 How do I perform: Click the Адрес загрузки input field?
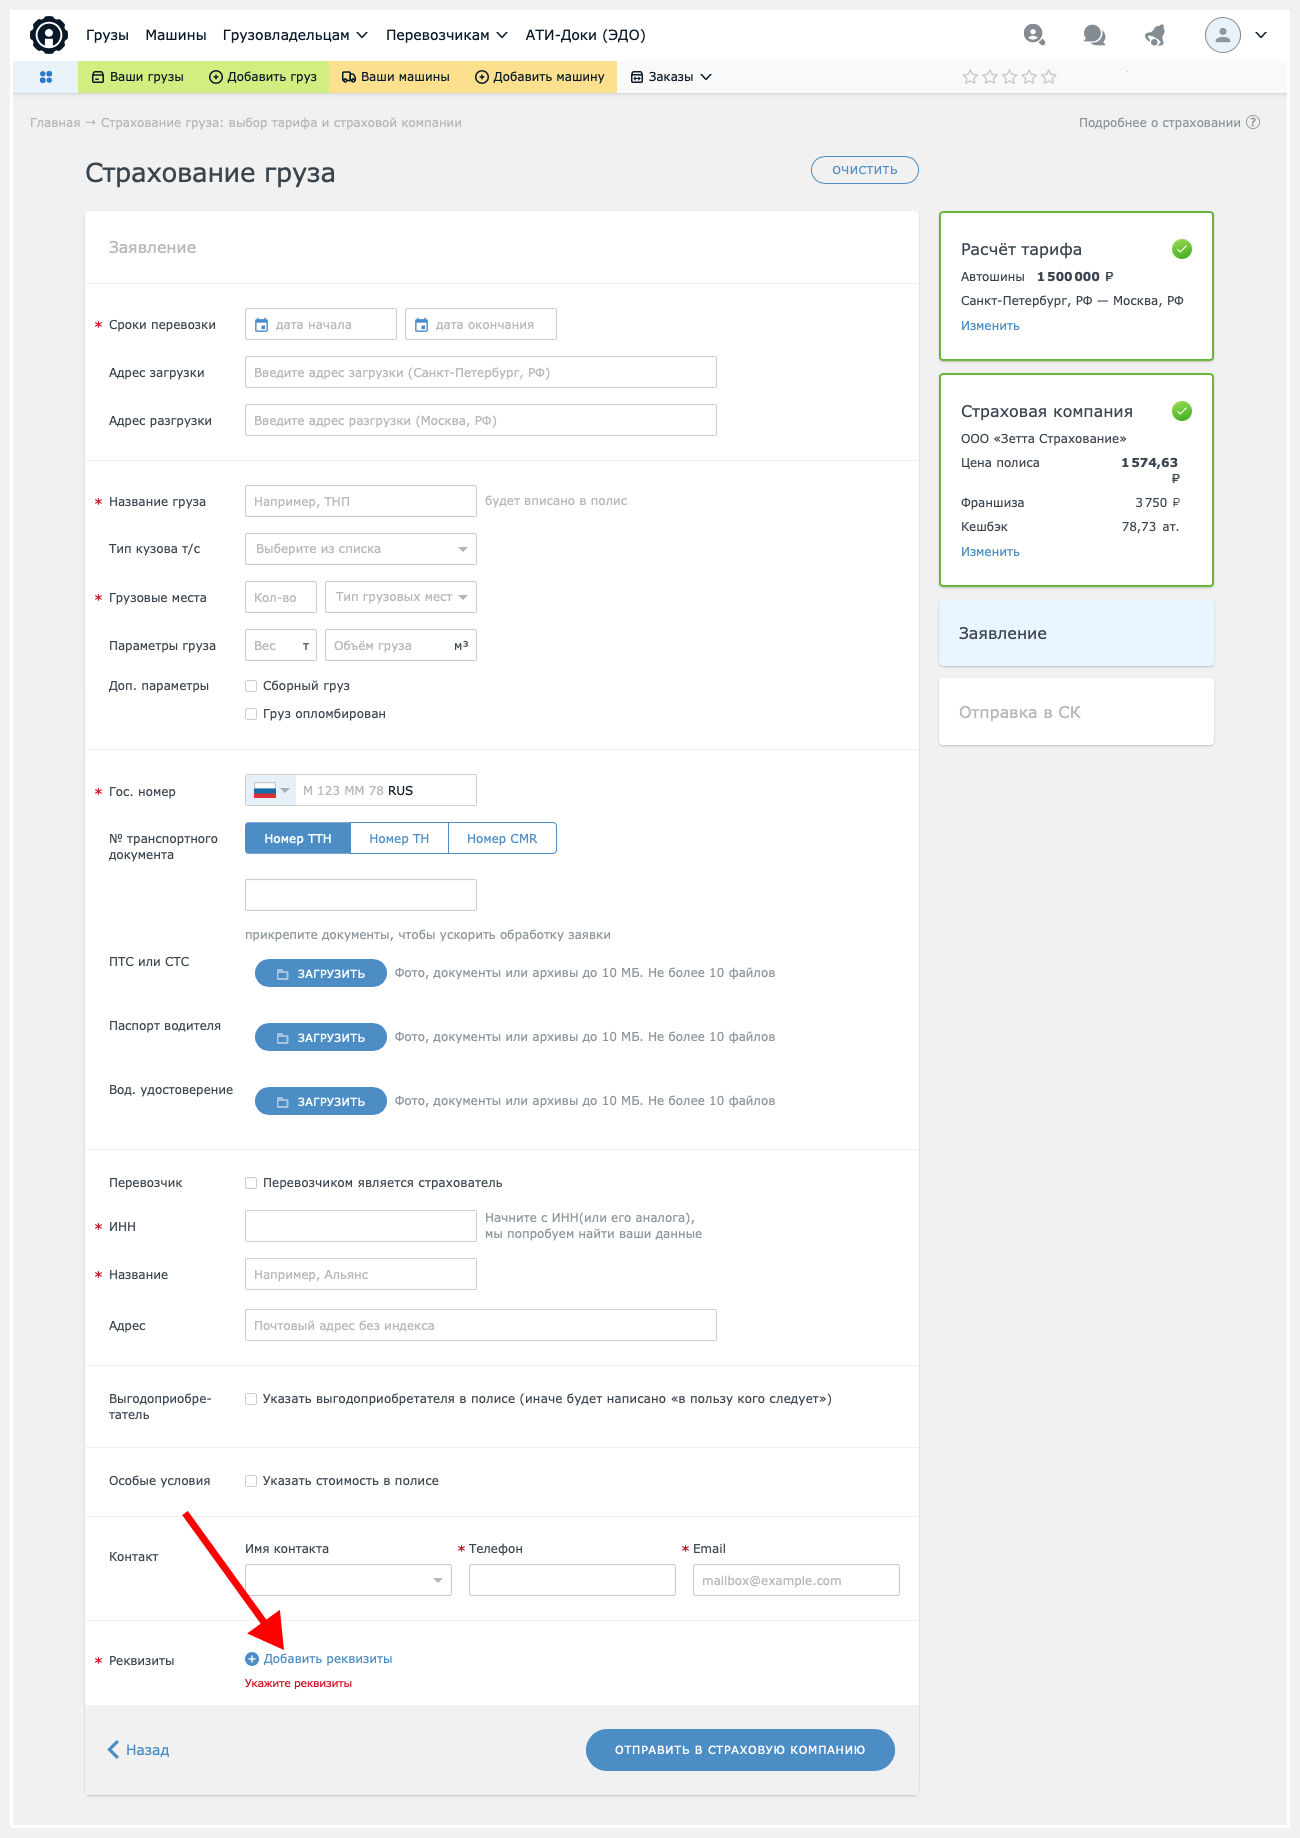coord(481,372)
